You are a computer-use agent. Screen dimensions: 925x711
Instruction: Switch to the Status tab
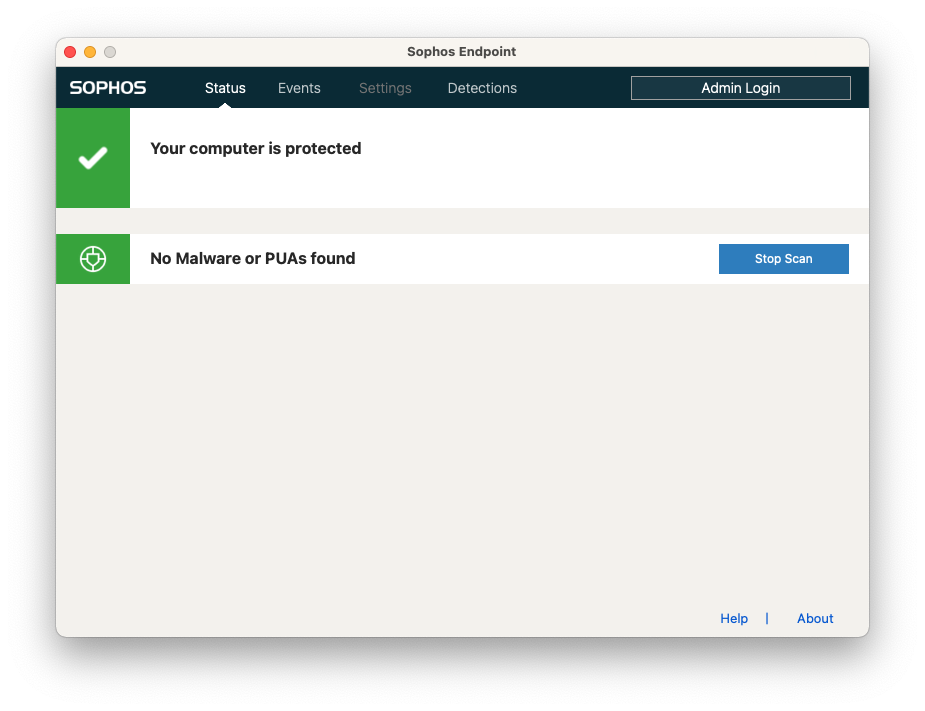click(225, 88)
